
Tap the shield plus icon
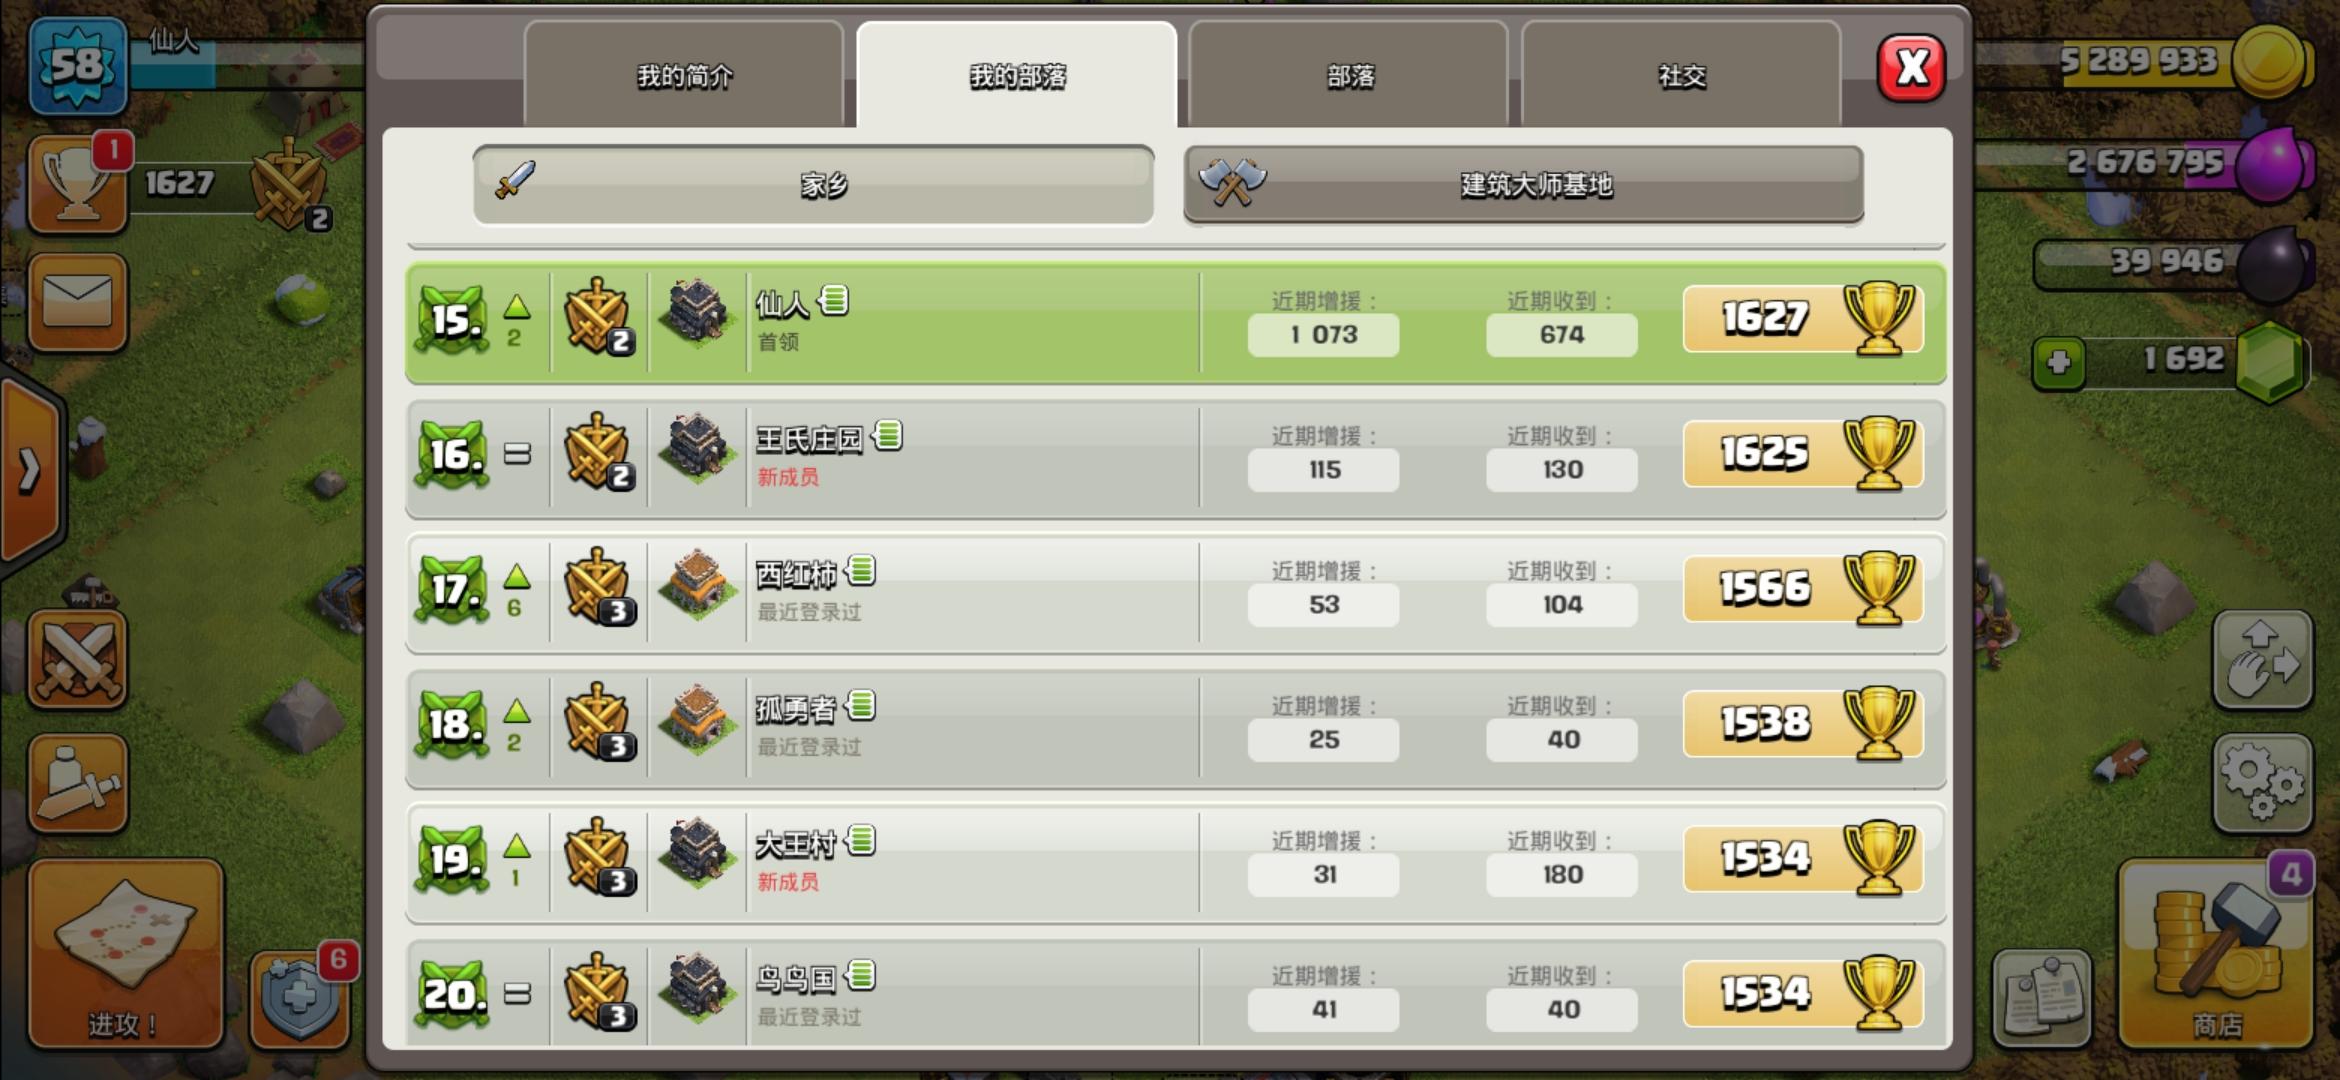tap(300, 998)
